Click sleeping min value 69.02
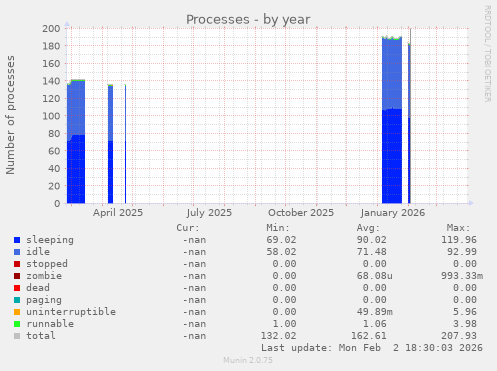The image size is (497, 371). click(281, 240)
